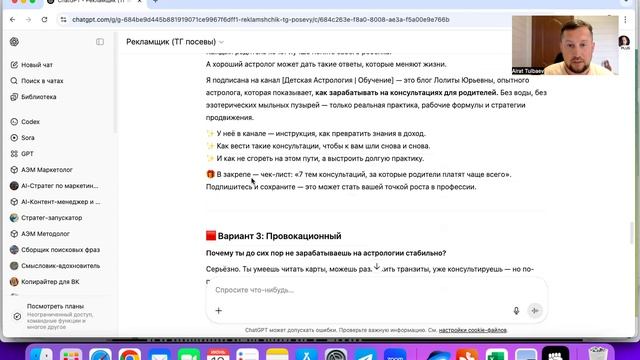Screen dimensions: 640x360
Task: Click the voice mode button in composer
Action: pos(535,311)
